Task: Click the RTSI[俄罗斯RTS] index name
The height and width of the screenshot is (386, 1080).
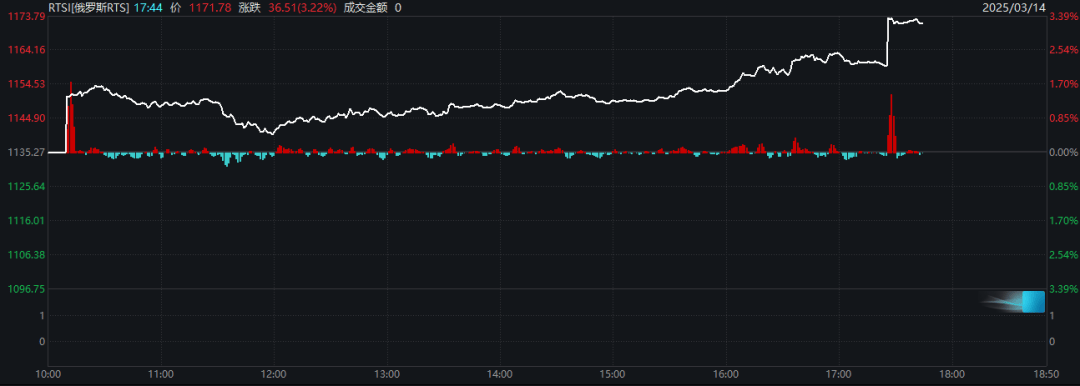Action: coord(90,8)
